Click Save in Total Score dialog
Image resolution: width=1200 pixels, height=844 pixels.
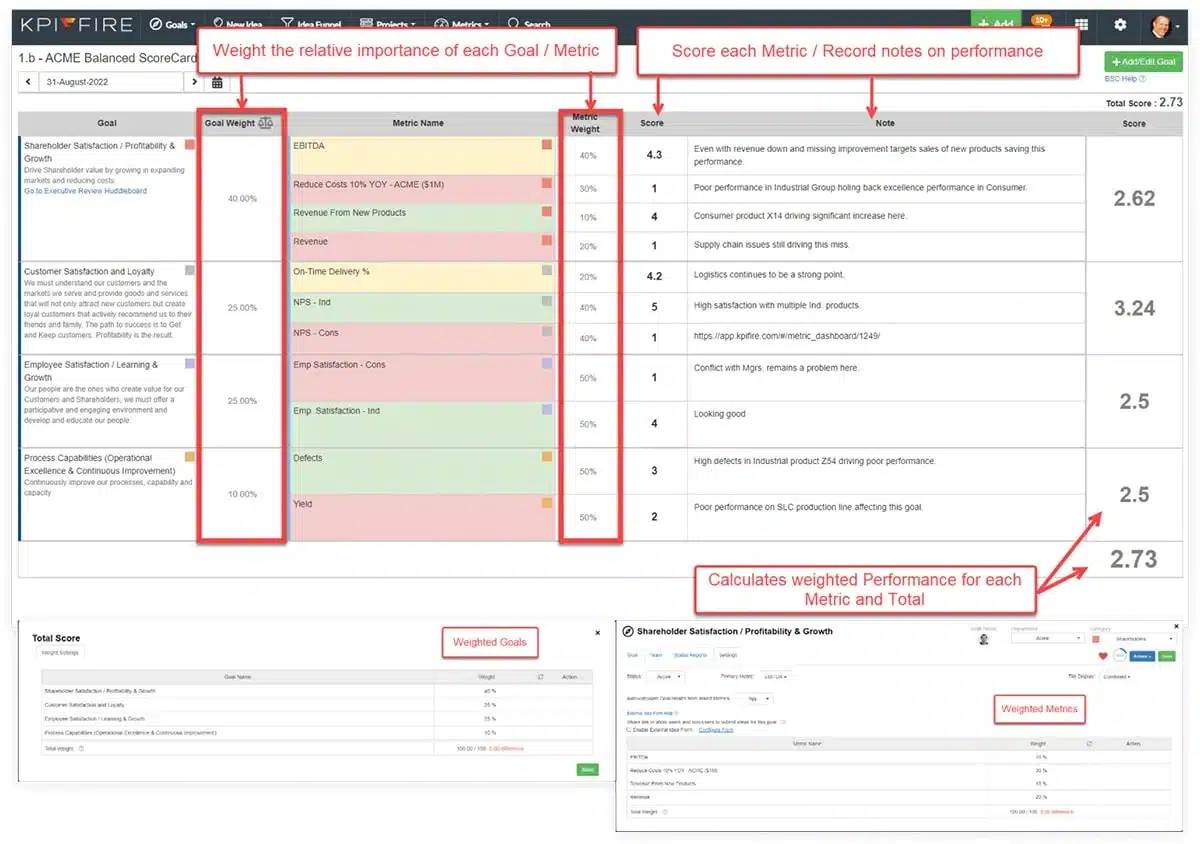pos(587,769)
